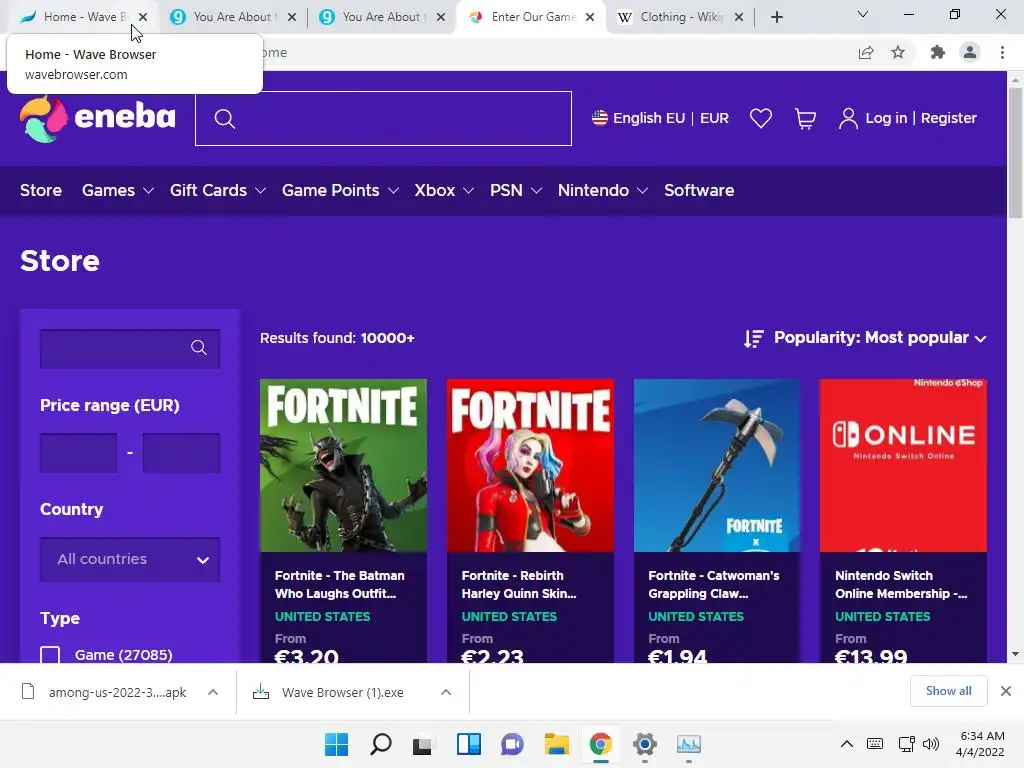Viewport: 1024px width, 768px height.
Task: Open among-us-2022 apk download
Action: 117,692
